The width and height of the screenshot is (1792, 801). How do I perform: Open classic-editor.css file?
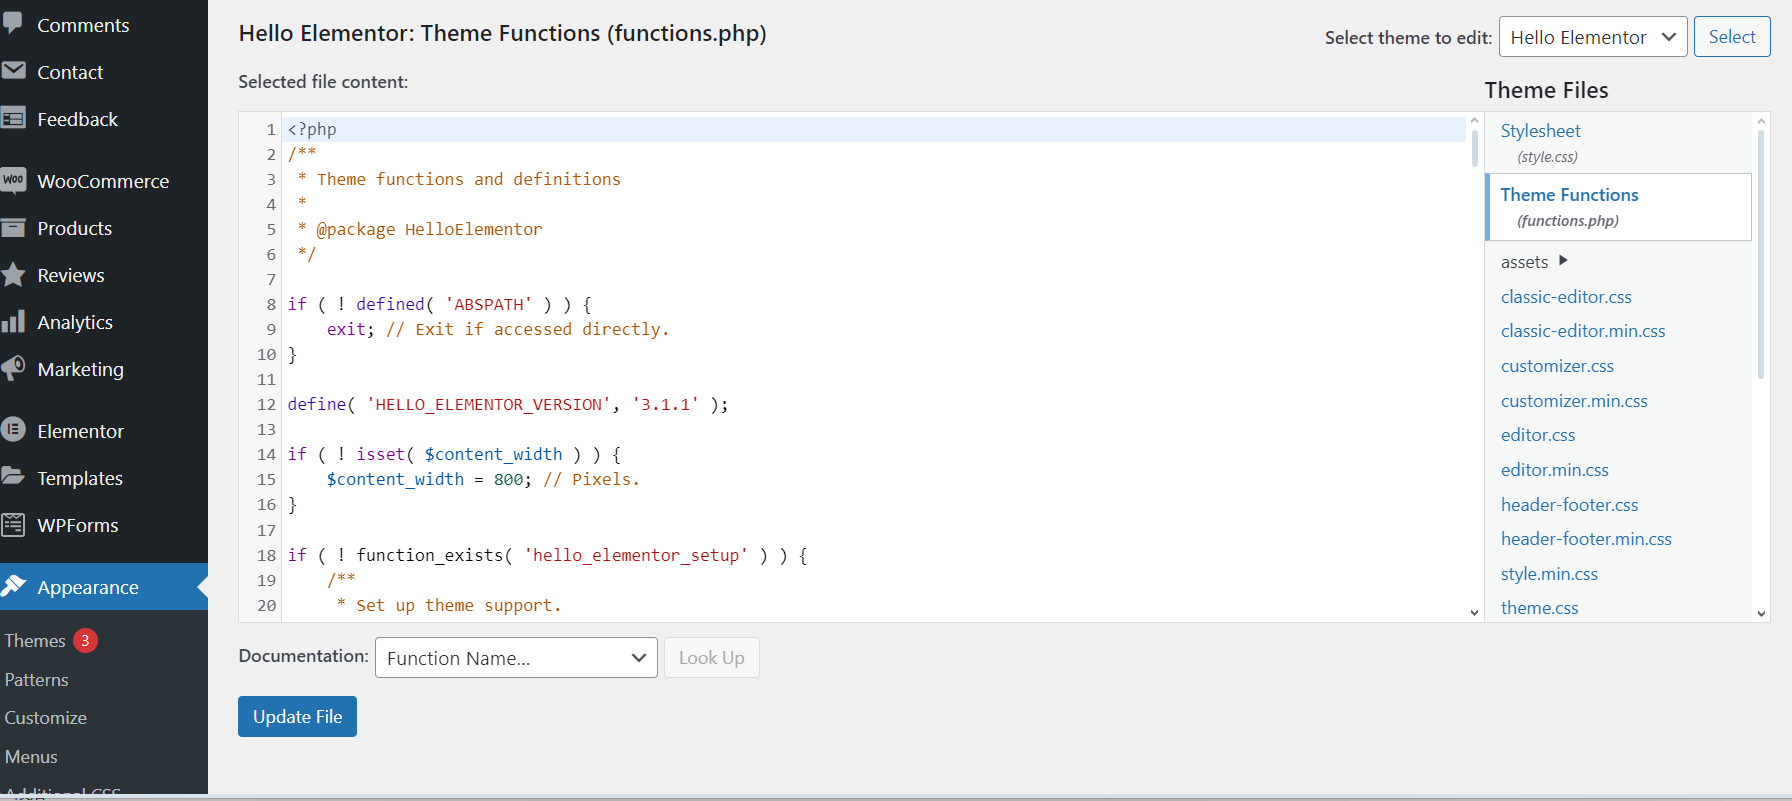(1566, 297)
